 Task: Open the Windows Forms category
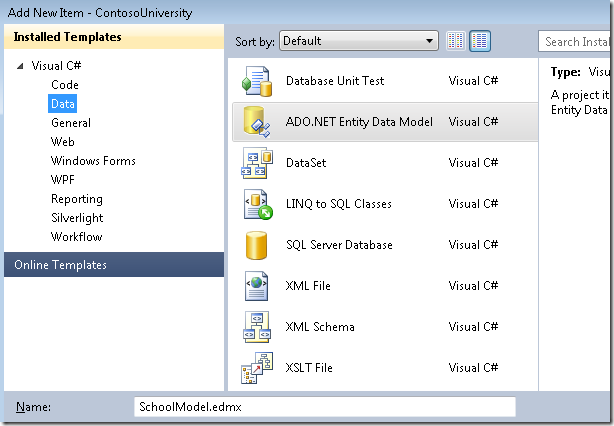pyautogui.click(x=93, y=161)
